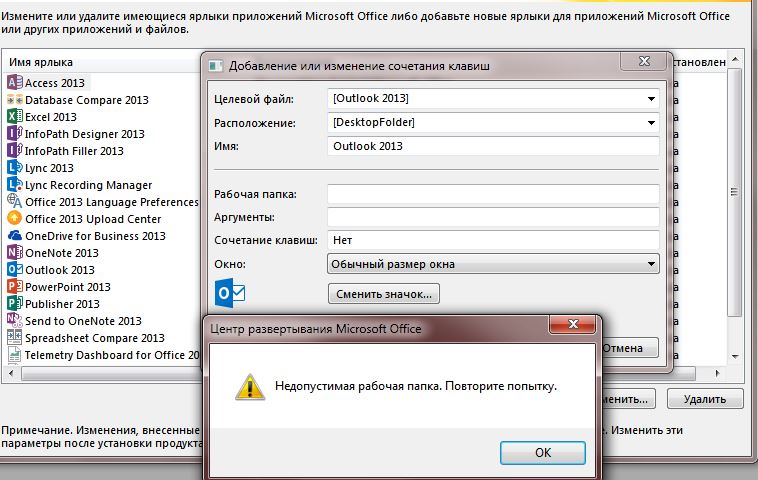Click the Name field containing Outlook 2013

(493, 146)
